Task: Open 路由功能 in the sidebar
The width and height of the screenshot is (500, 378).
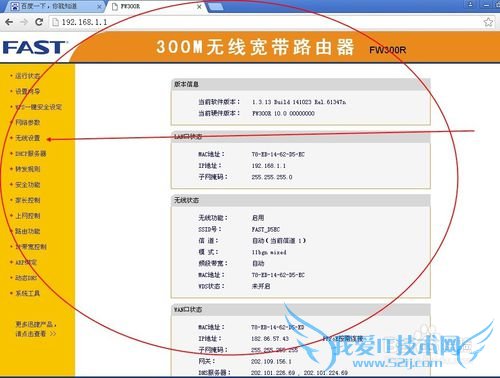Action: pyautogui.click(x=27, y=231)
